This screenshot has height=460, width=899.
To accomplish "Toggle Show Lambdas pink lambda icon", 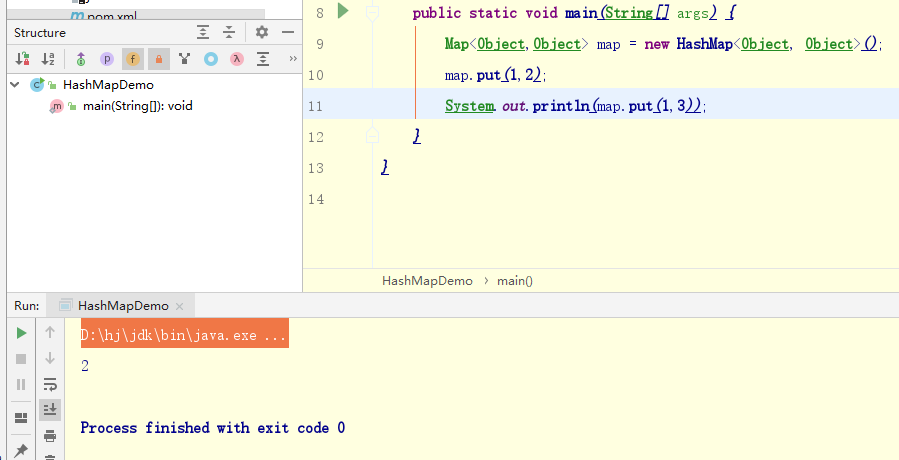I will pos(237,59).
